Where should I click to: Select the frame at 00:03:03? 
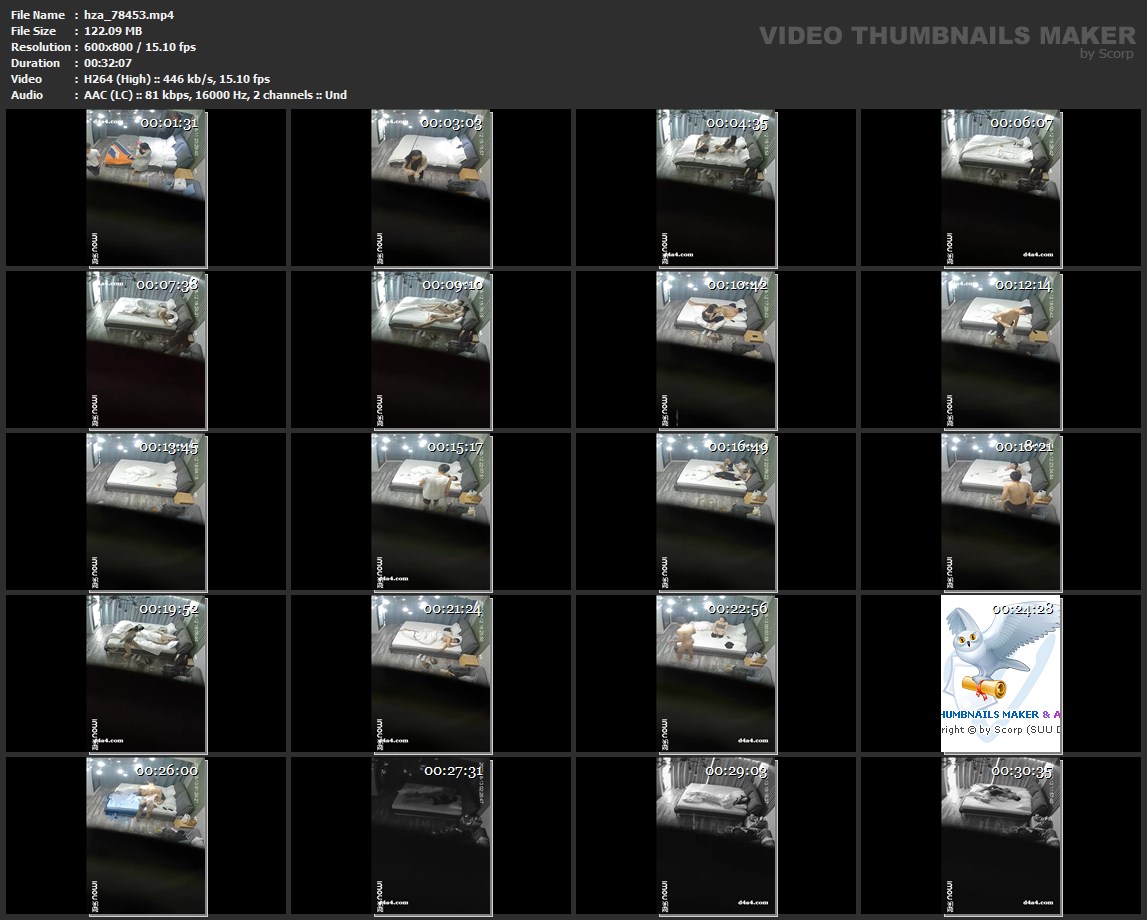tap(431, 188)
